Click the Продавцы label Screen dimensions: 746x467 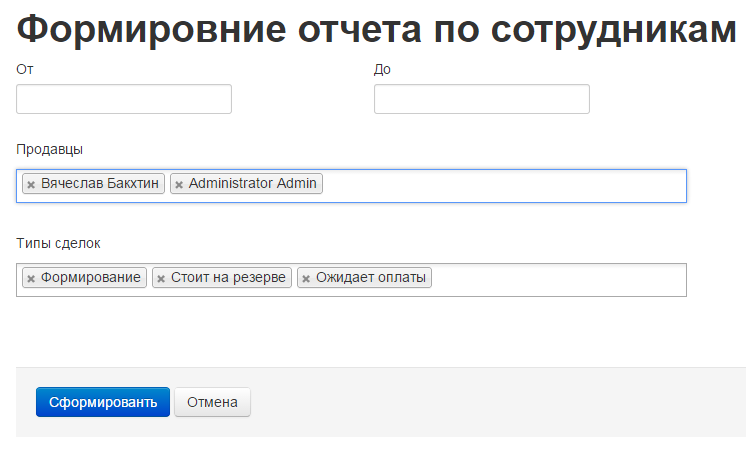click(x=50, y=150)
